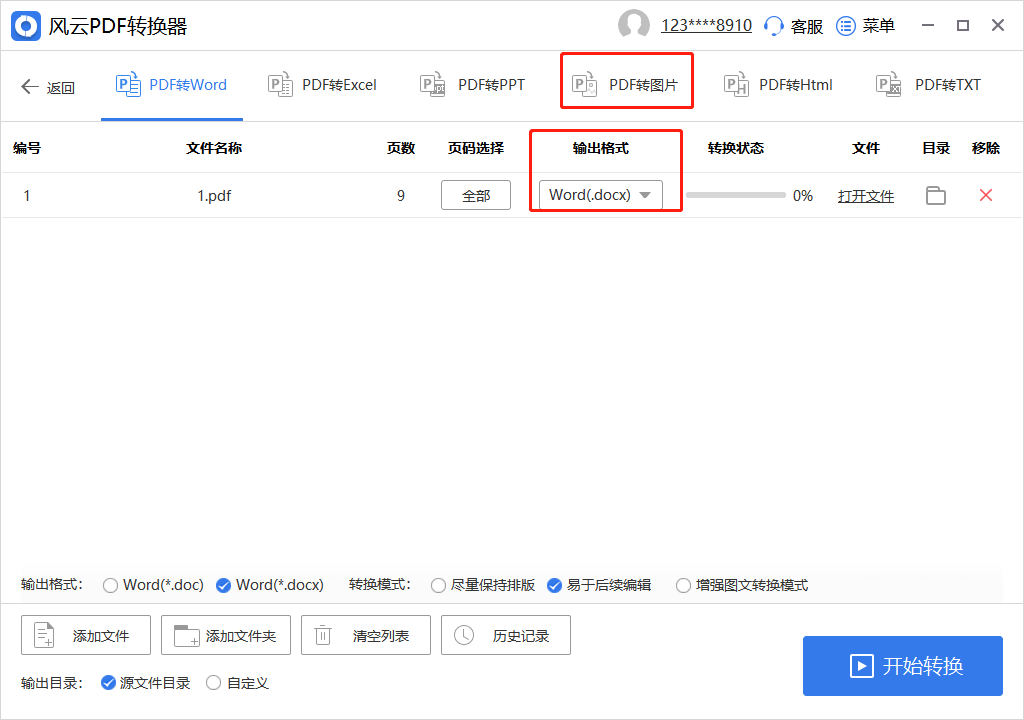Click the 页数 column header
Screen dimensions: 1024x720
click(x=401, y=148)
